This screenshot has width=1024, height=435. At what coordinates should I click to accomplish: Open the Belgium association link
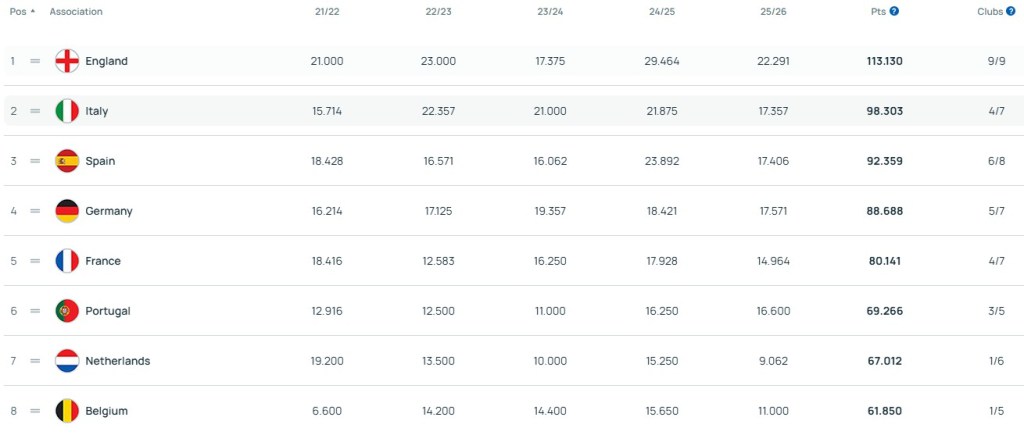pyautogui.click(x=107, y=411)
